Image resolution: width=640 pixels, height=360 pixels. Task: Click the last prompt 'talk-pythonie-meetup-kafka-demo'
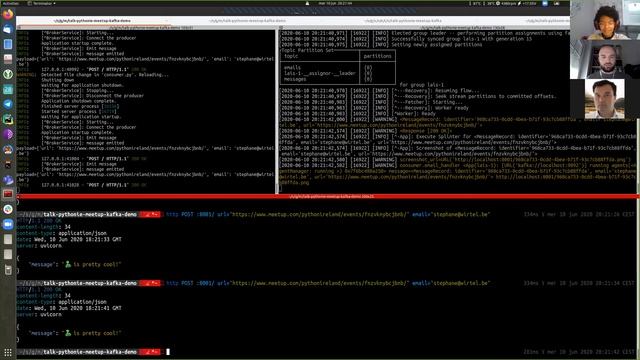coord(90,352)
